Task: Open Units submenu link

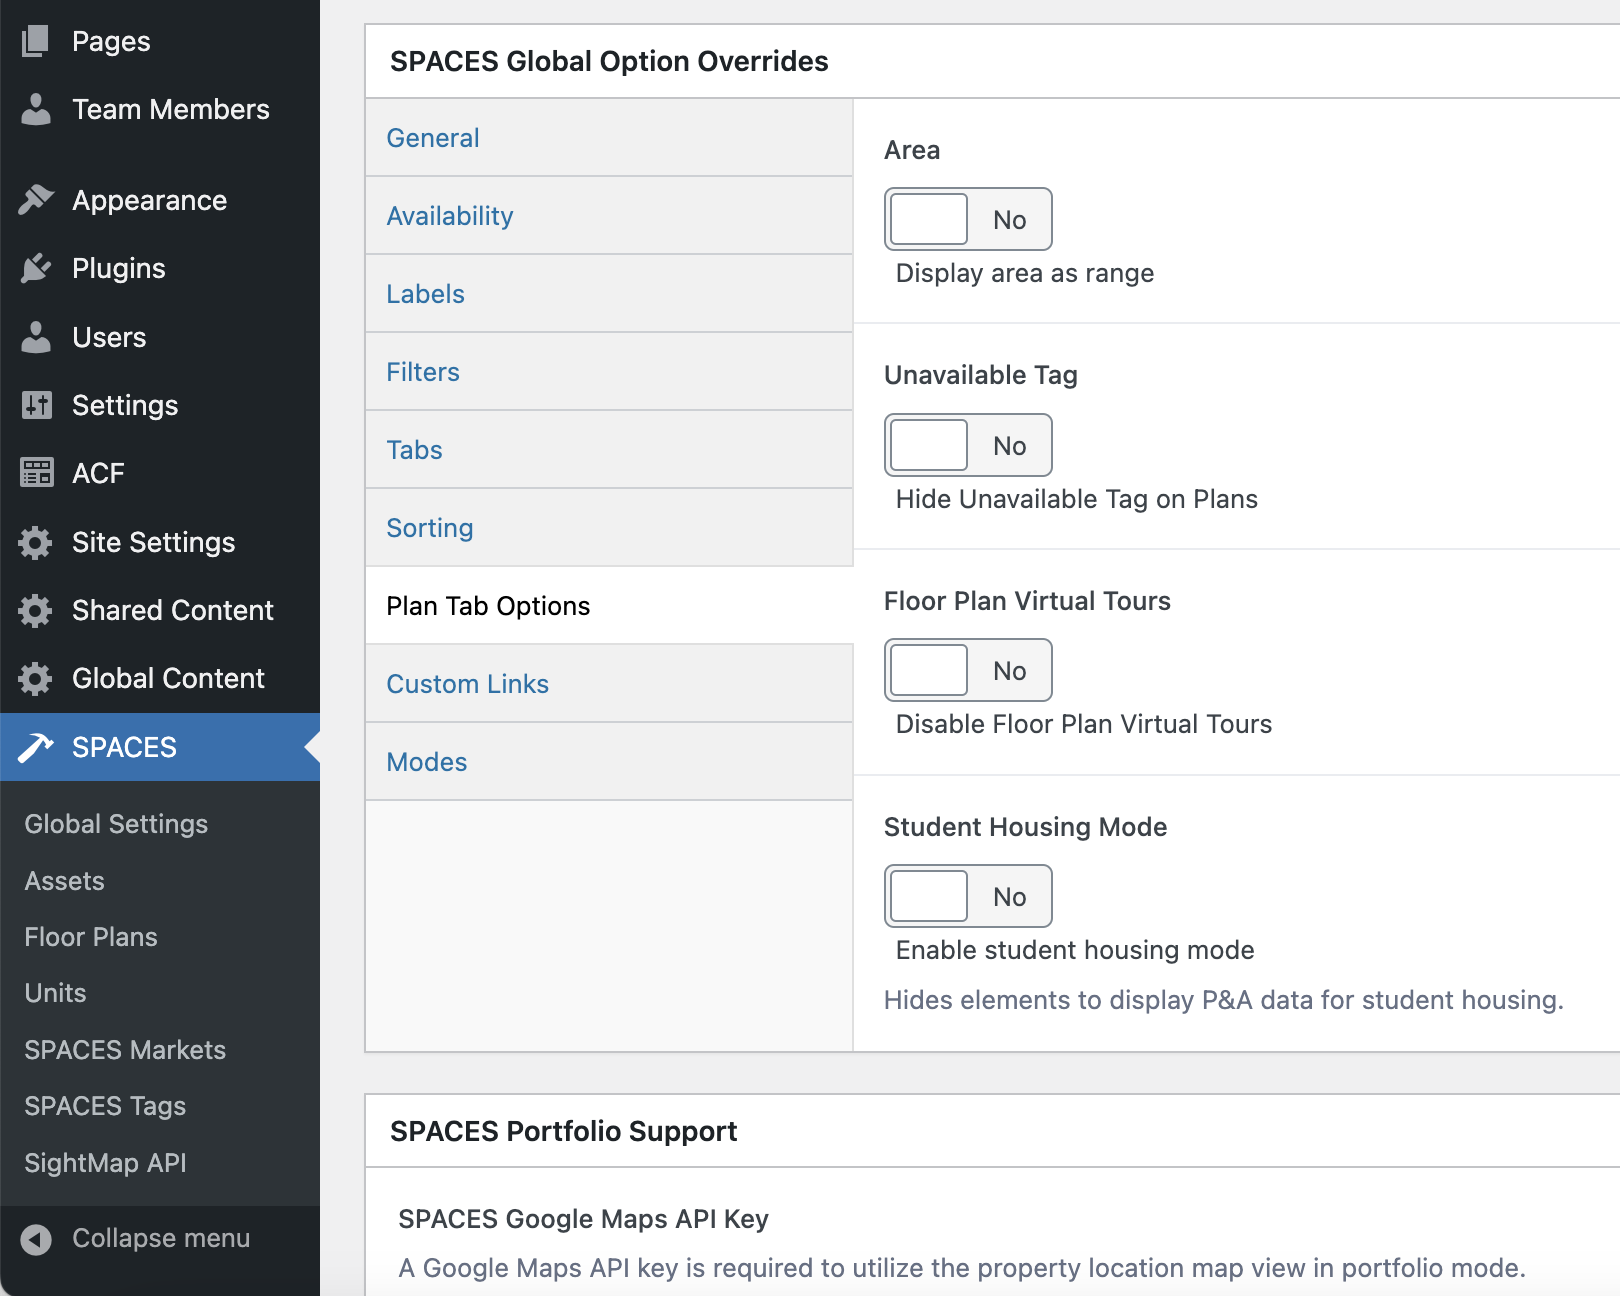Action: (x=55, y=993)
